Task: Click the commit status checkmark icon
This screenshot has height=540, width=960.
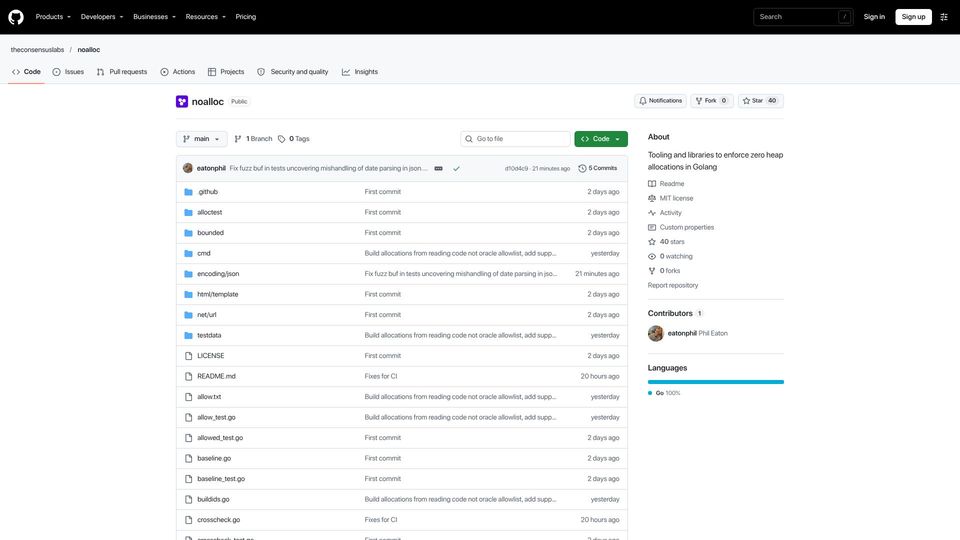Action: [x=456, y=168]
